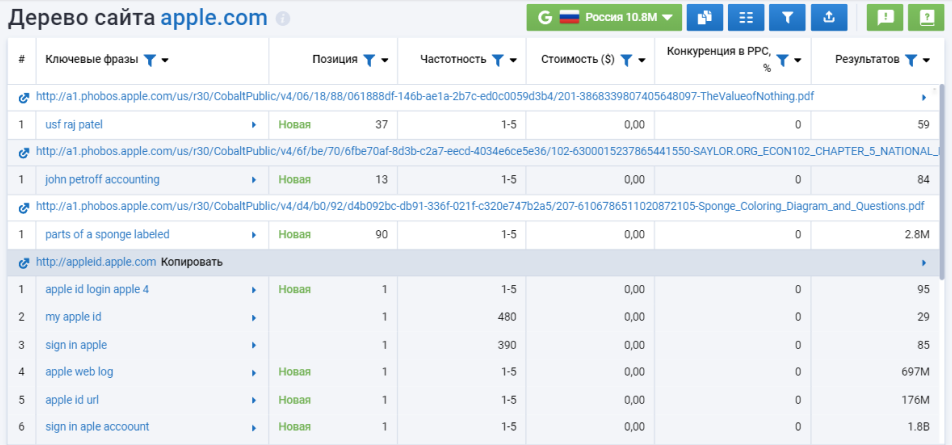
Task: Open external link icon for SAYLOR.ORG_ECON102 URL
Action: coord(24,153)
